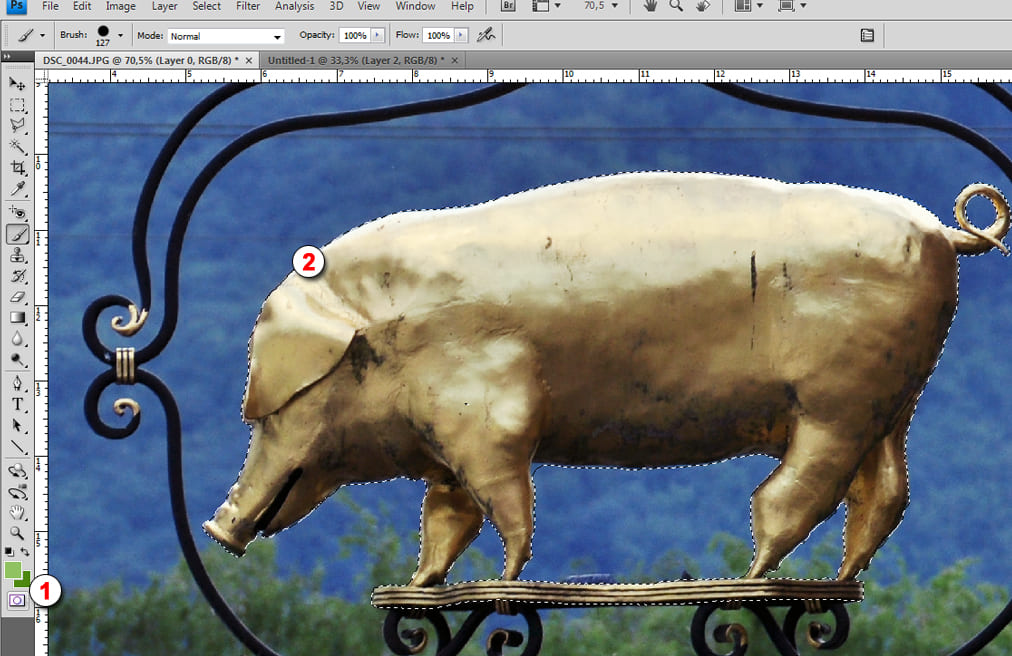The width and height of the screenshot is (1012, 656).
Task: Enable the Airbrush option
Action: (486, 35)
